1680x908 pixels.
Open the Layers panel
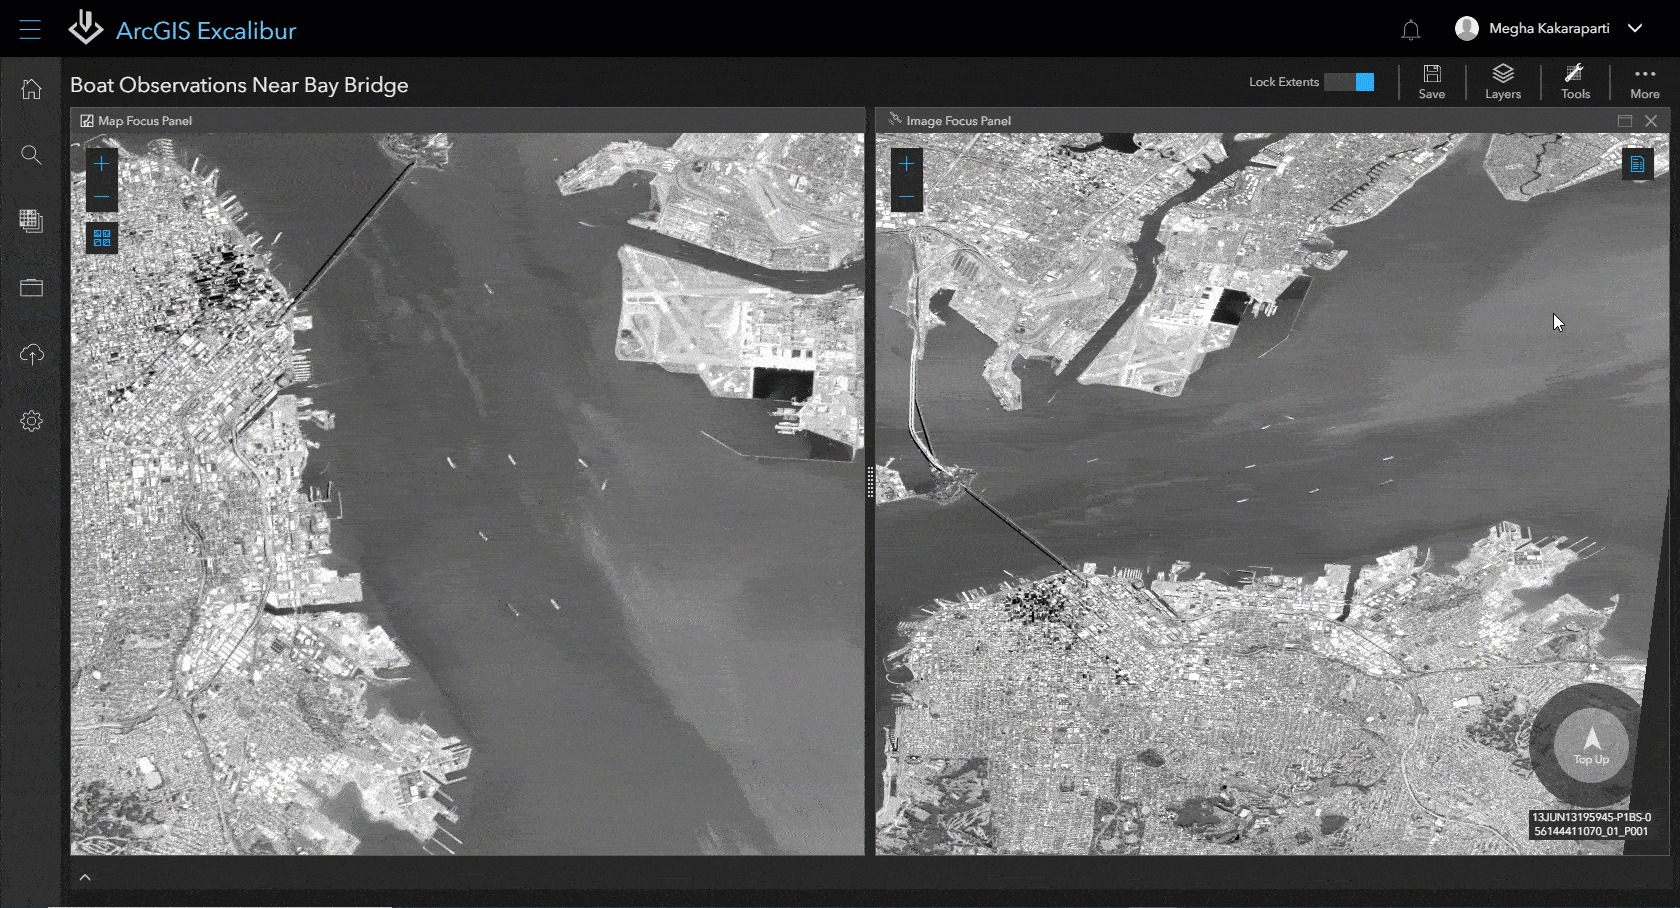coord(1503,82)
